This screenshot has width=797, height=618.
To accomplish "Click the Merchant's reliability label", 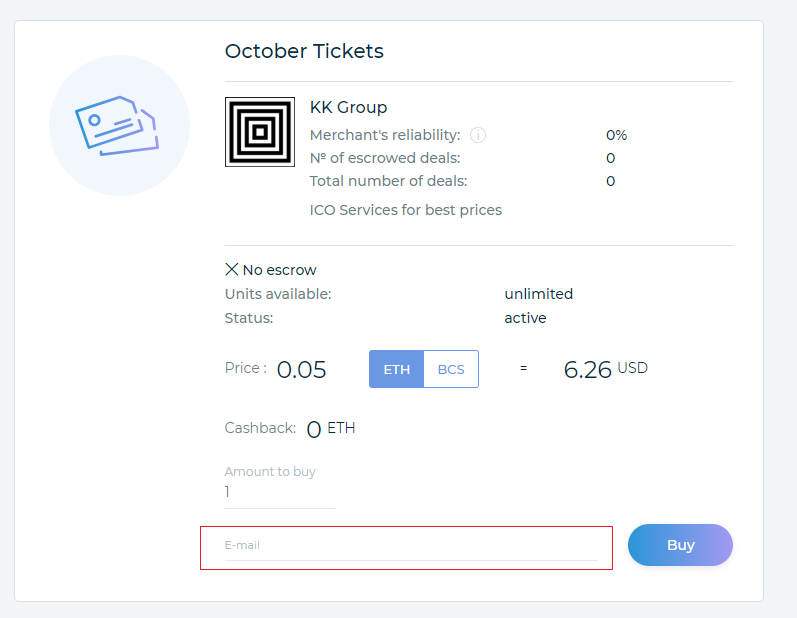I will click(385, 135).
